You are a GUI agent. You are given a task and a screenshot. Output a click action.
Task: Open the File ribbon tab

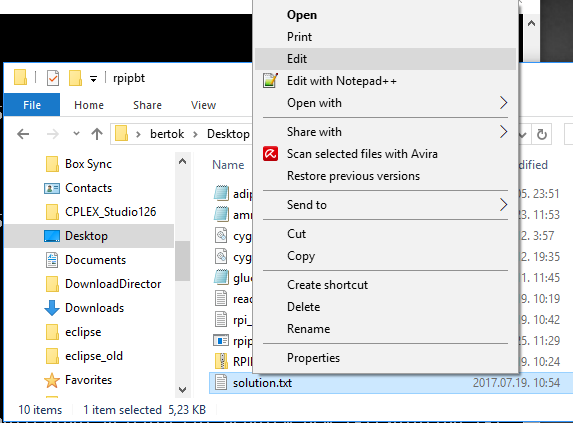(x=32, y=105)
